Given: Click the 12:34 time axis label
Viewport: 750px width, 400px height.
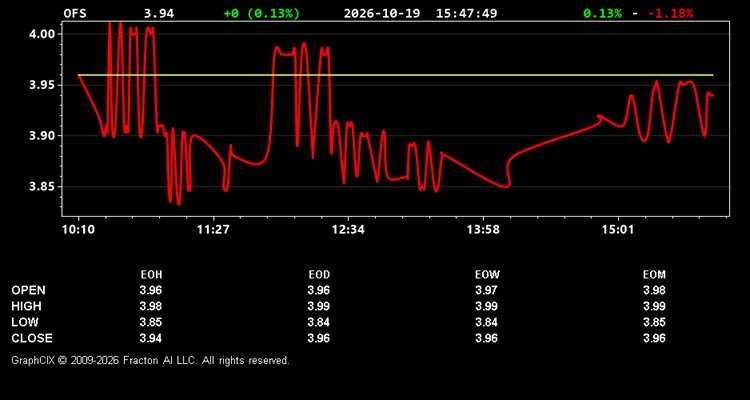Looking at the screenshot, I should click(348, 230).
